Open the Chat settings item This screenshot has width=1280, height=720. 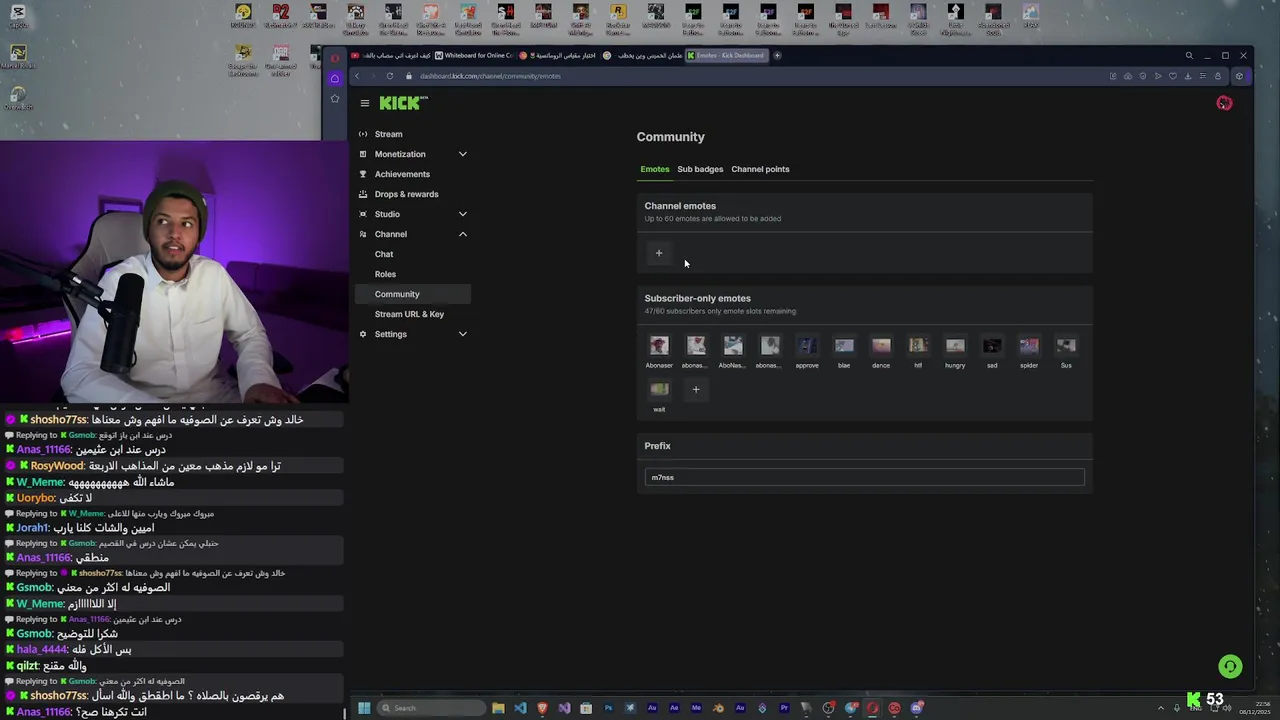(384, 254)
